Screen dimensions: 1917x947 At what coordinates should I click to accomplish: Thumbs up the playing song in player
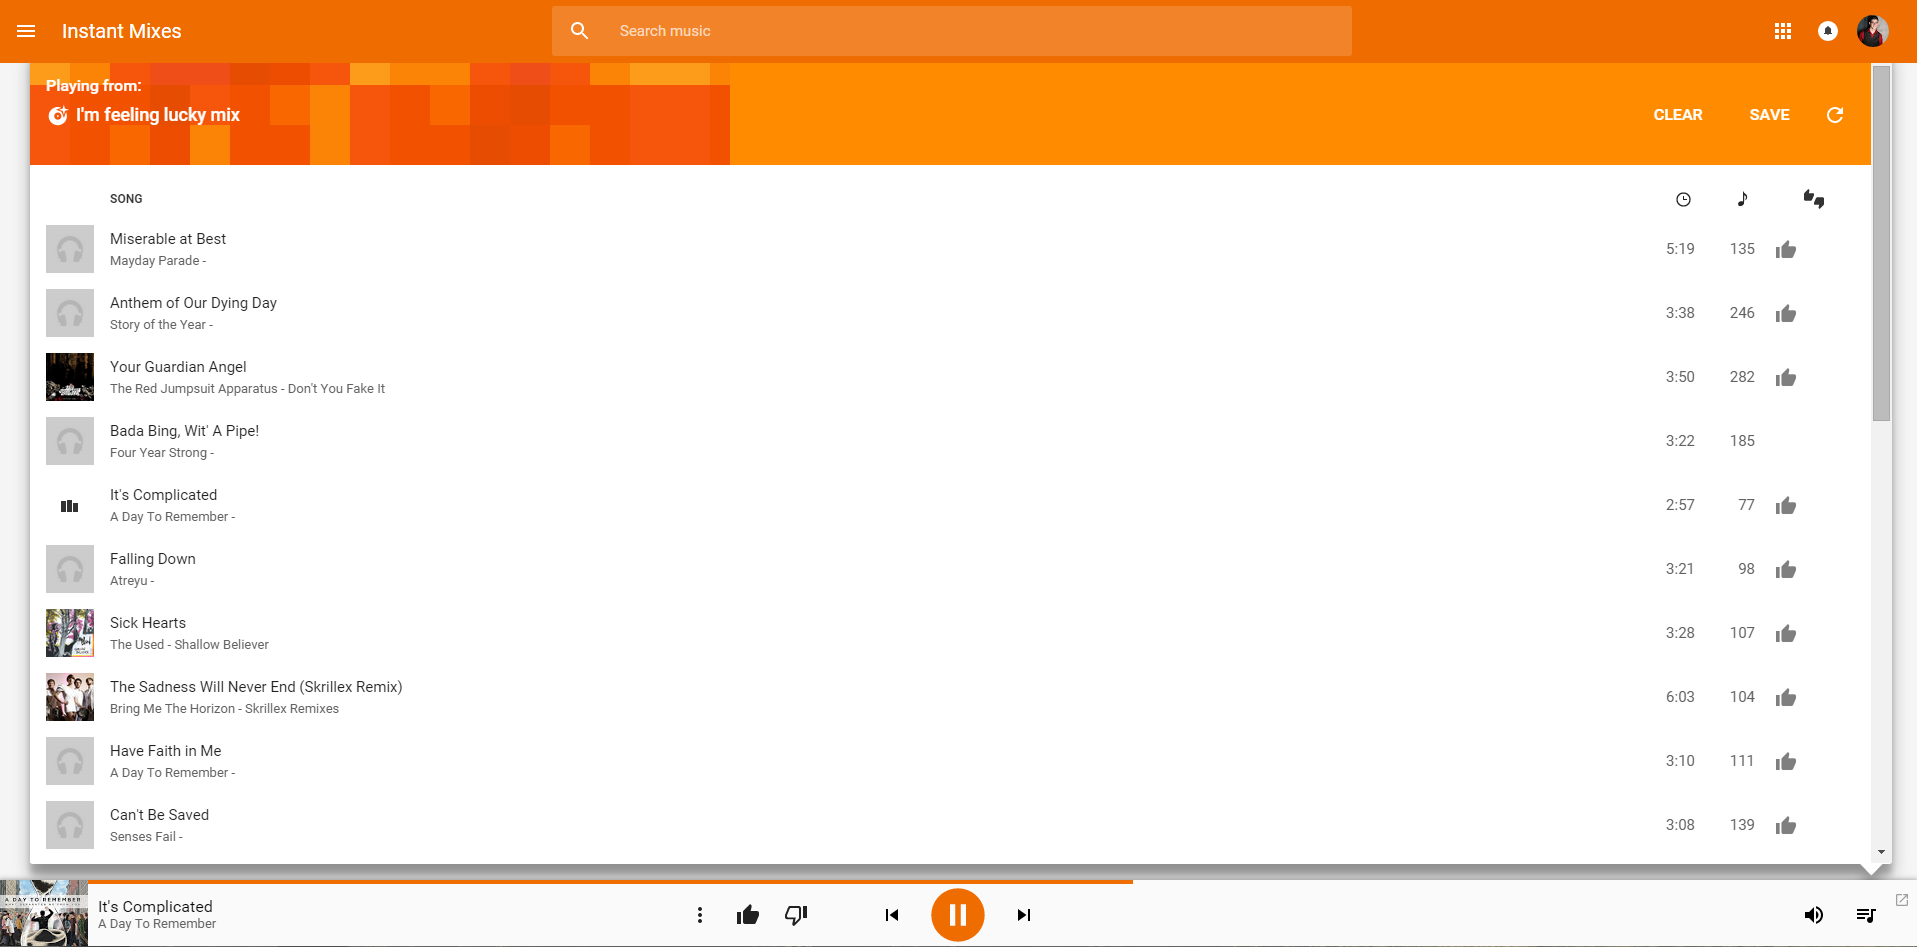pyautogui.click(x=748, y=915)
